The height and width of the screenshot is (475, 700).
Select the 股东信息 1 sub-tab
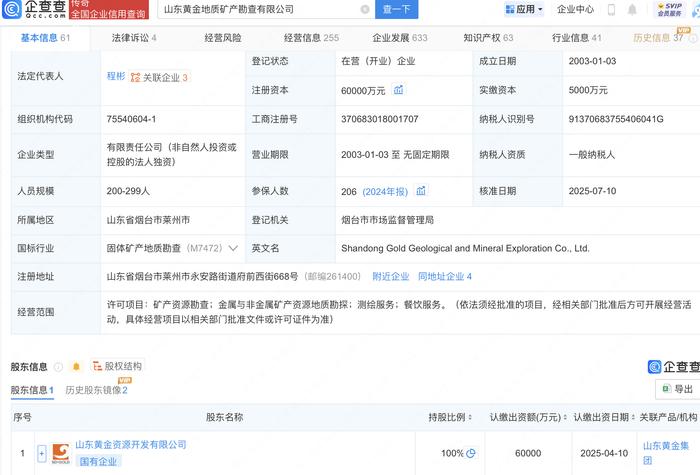click(x=32, y=390)
